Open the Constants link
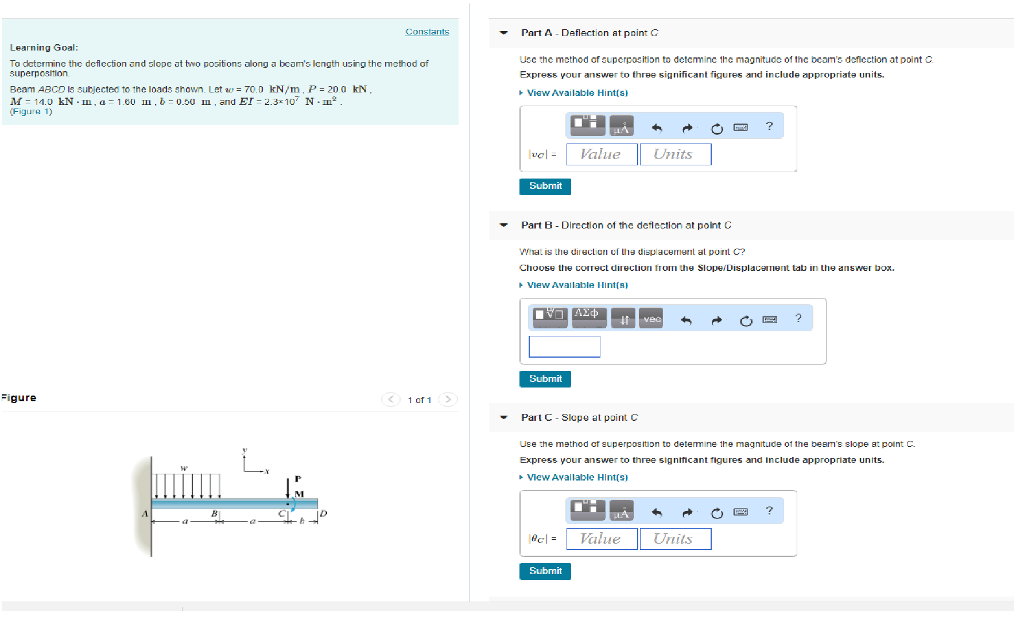This screenshot has width=1024, height=620. tap(425, 31)
